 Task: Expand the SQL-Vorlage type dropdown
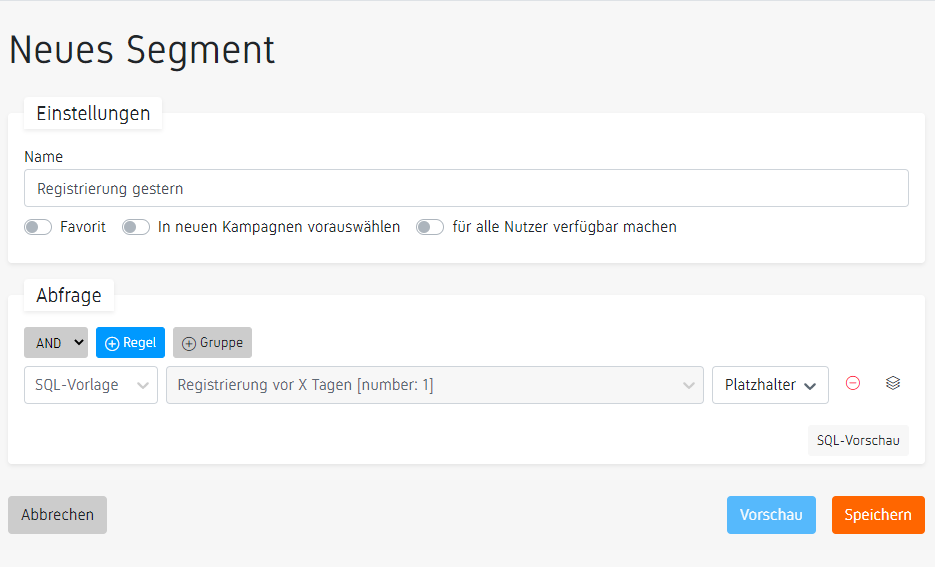pyautogui.click(x=91, y=385)
